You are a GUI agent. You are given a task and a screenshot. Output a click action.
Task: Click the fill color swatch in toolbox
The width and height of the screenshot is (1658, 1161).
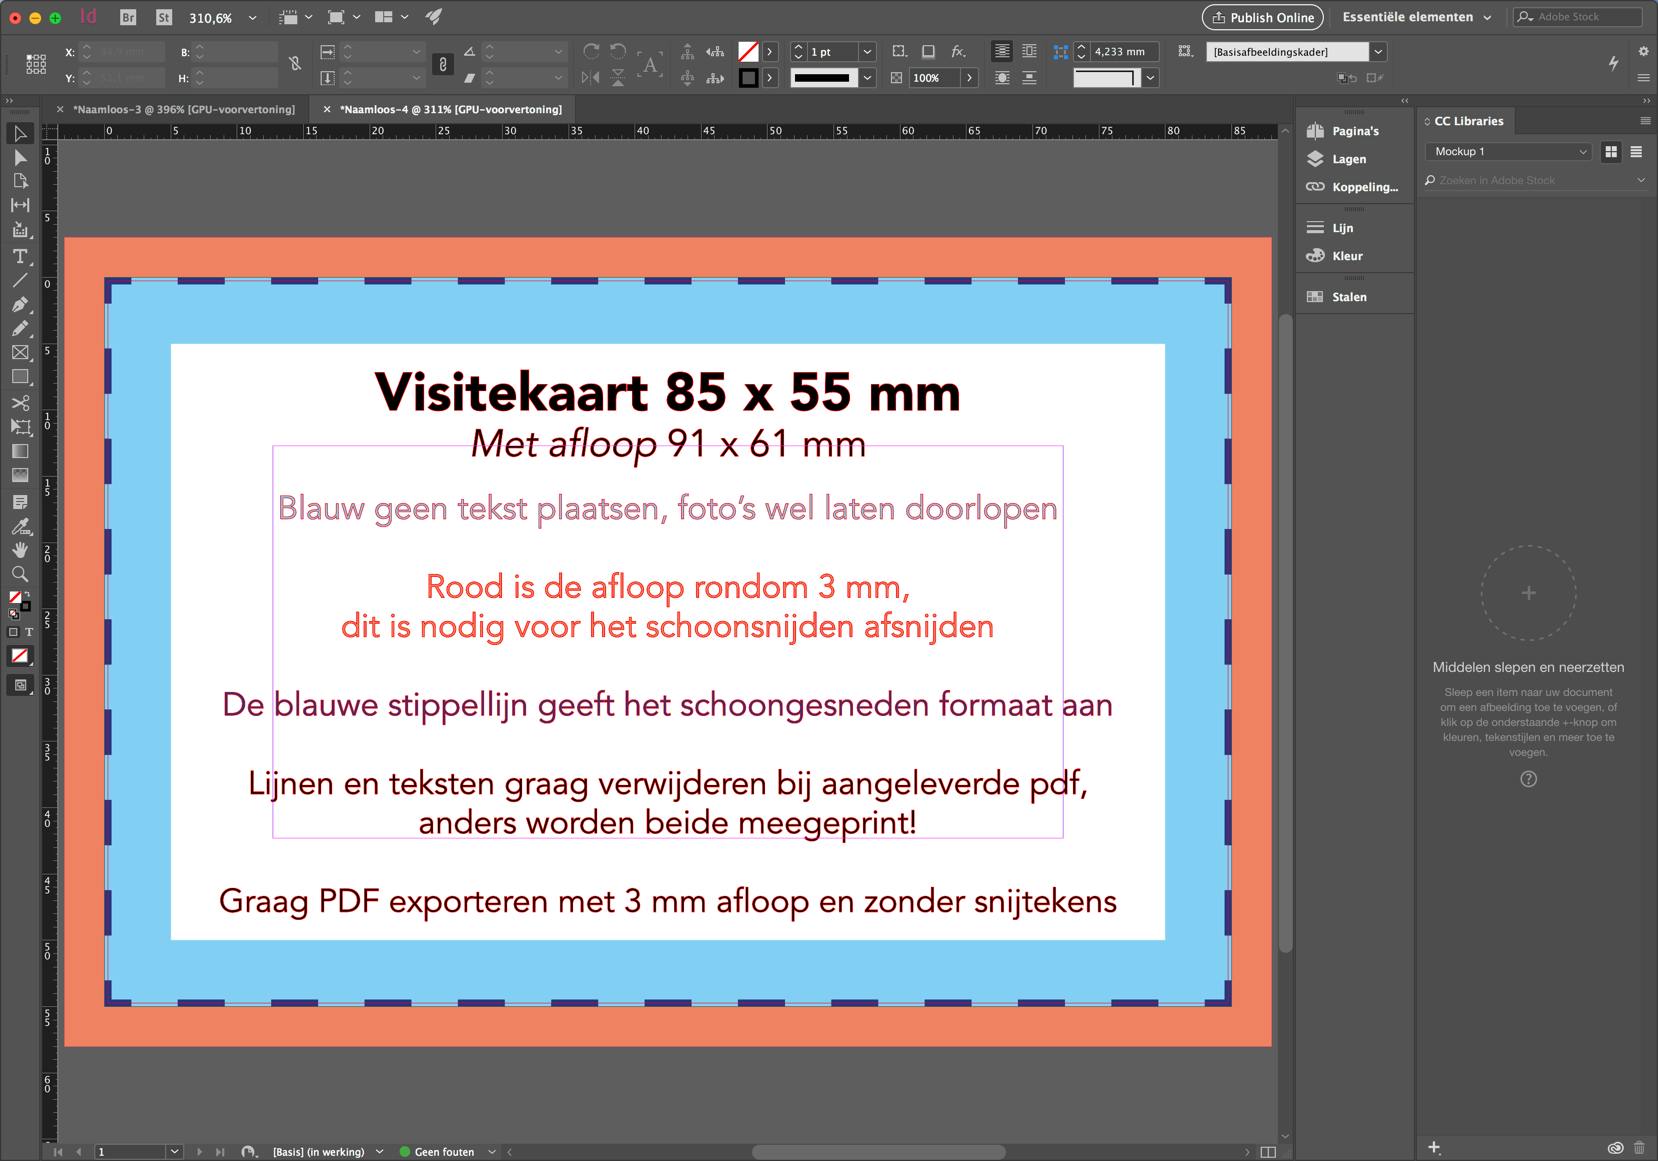15,598
